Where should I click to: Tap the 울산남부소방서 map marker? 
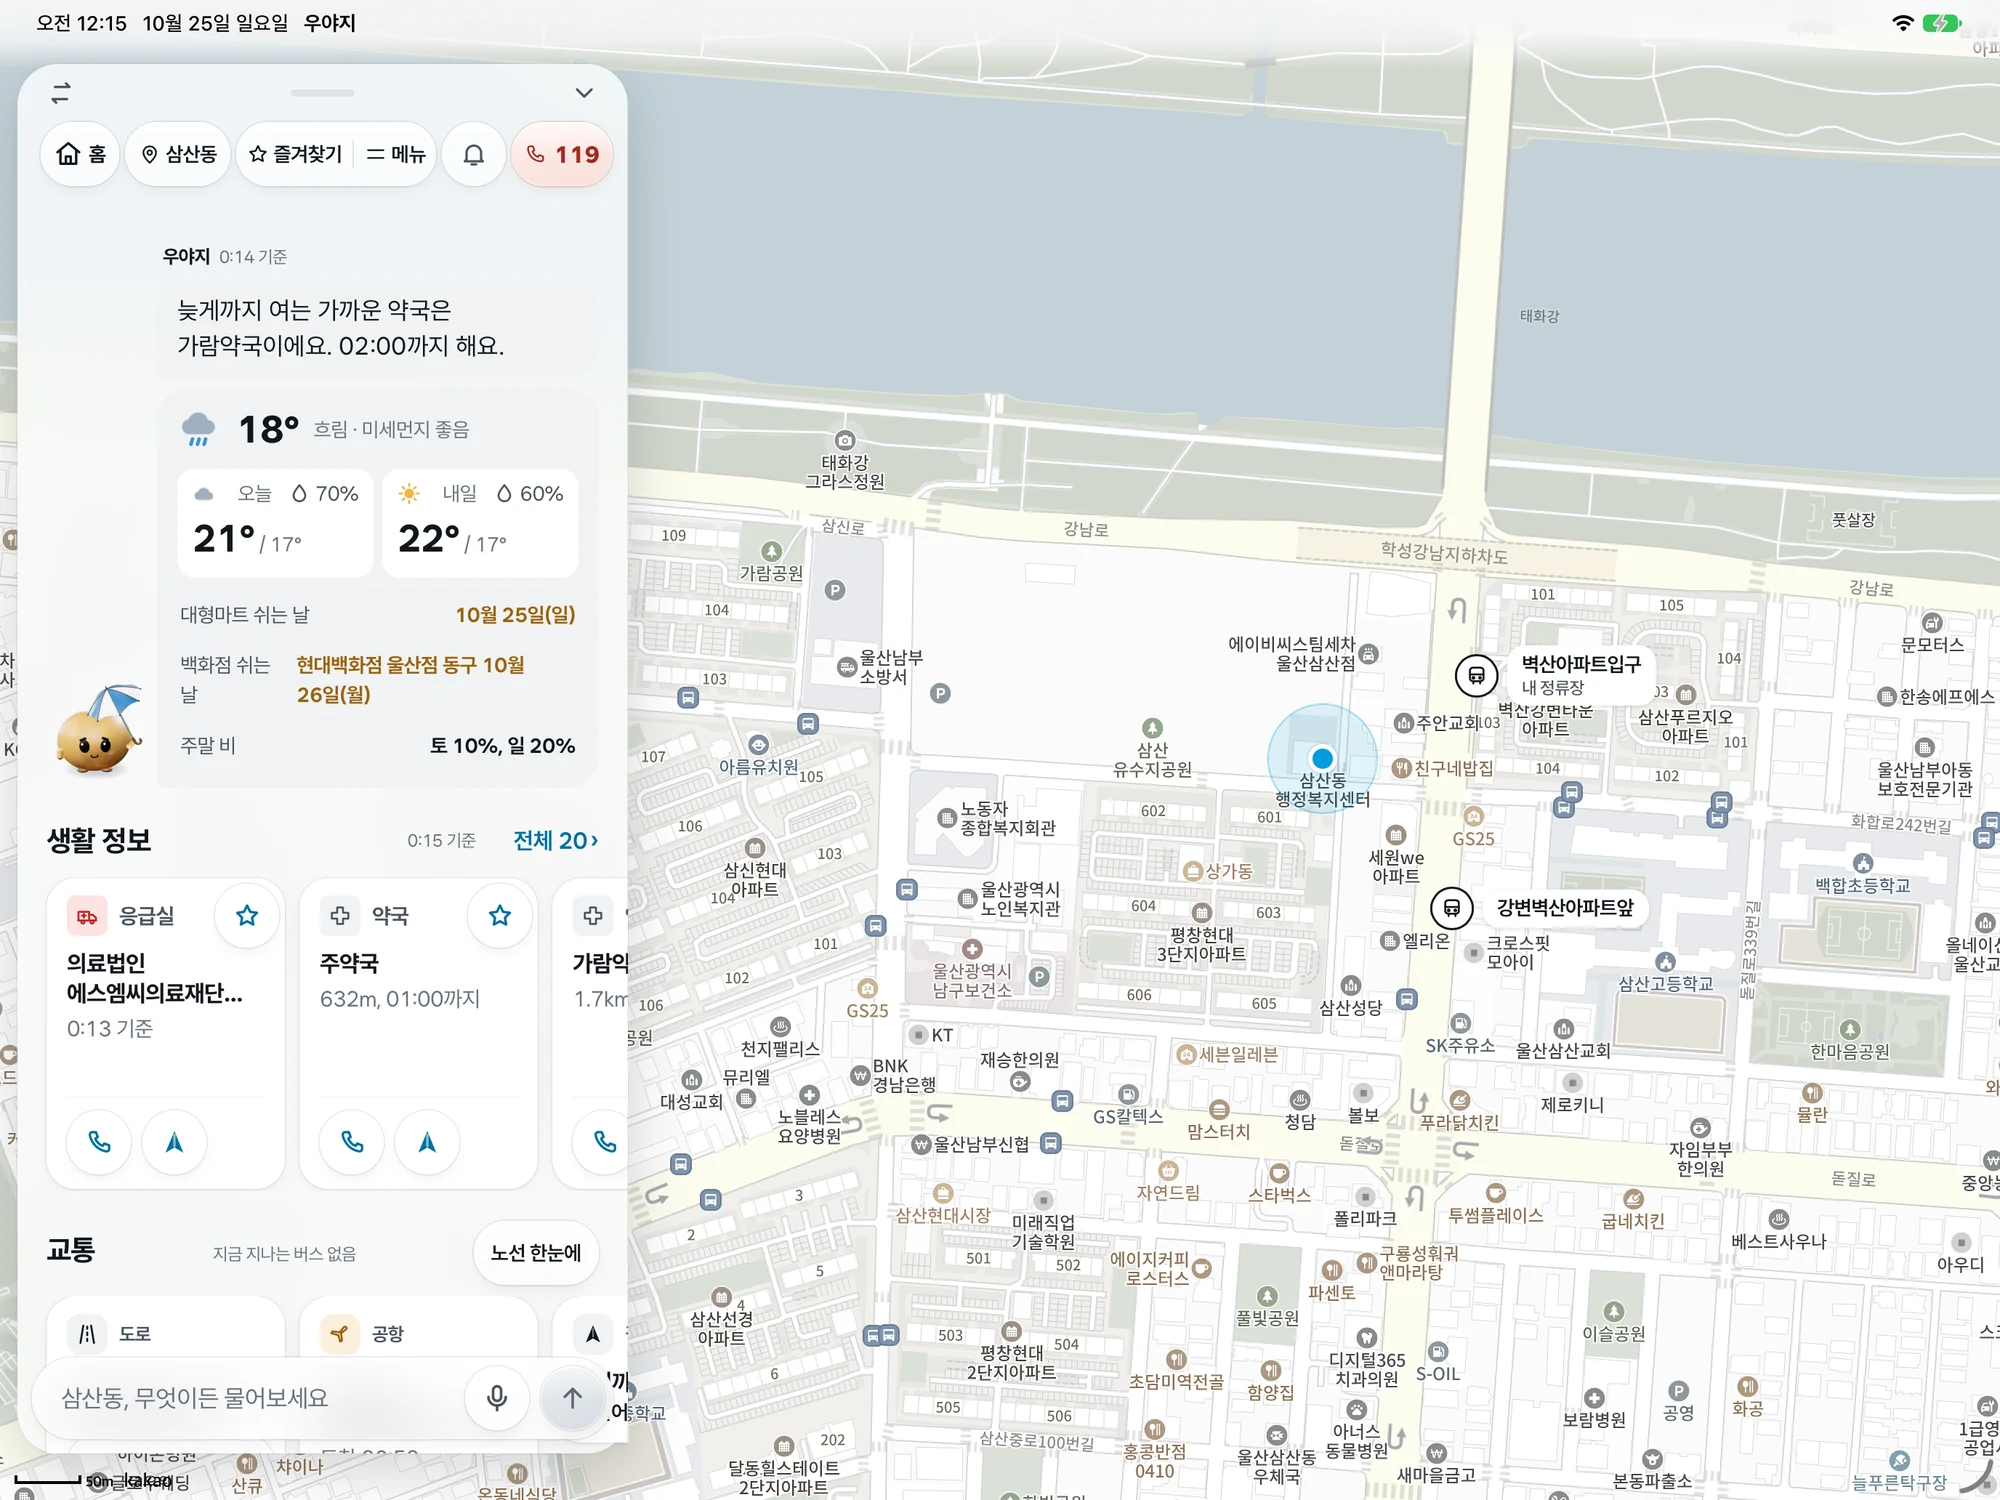click(x=847, y=667)
